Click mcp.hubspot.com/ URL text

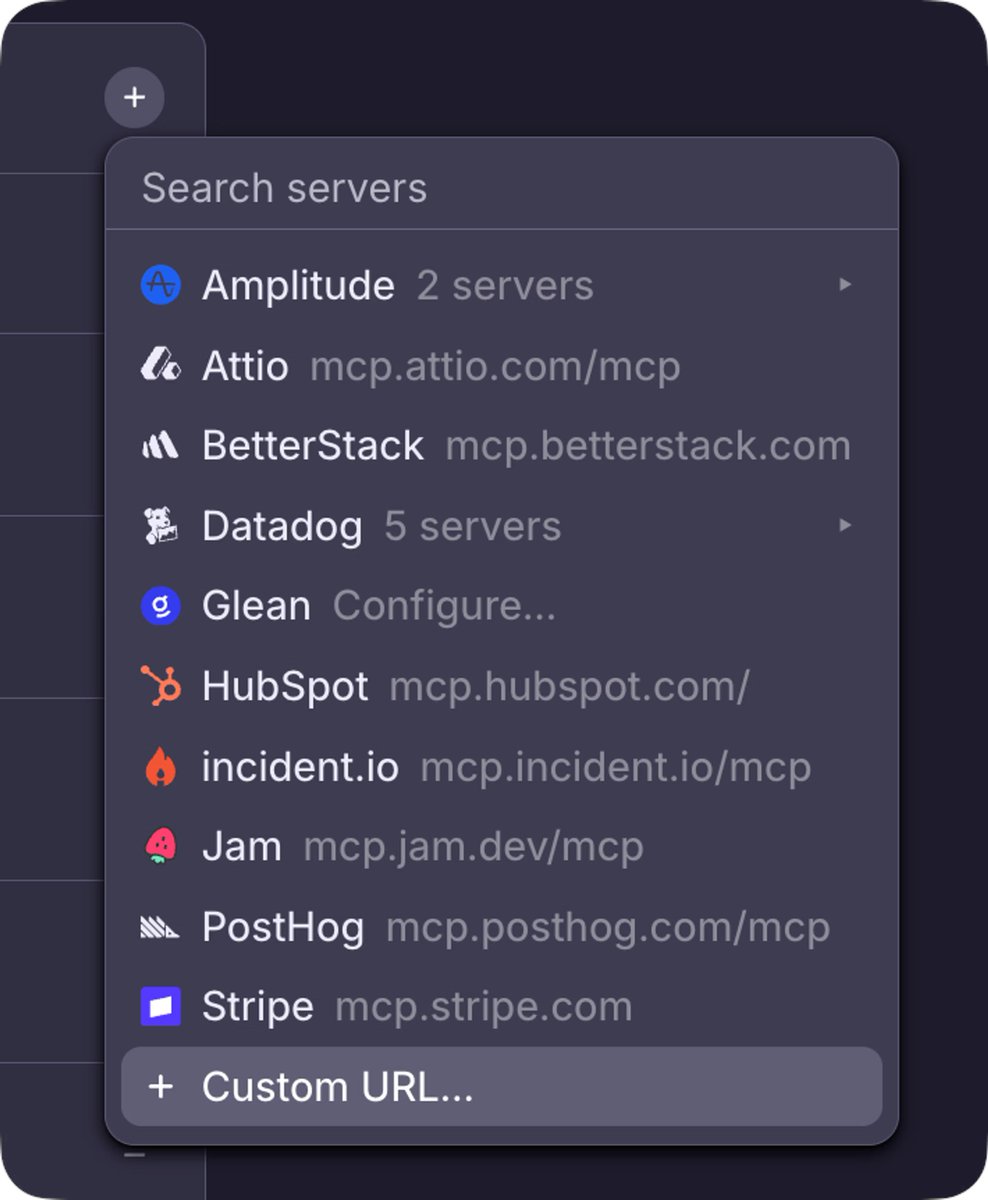(569, 687)
